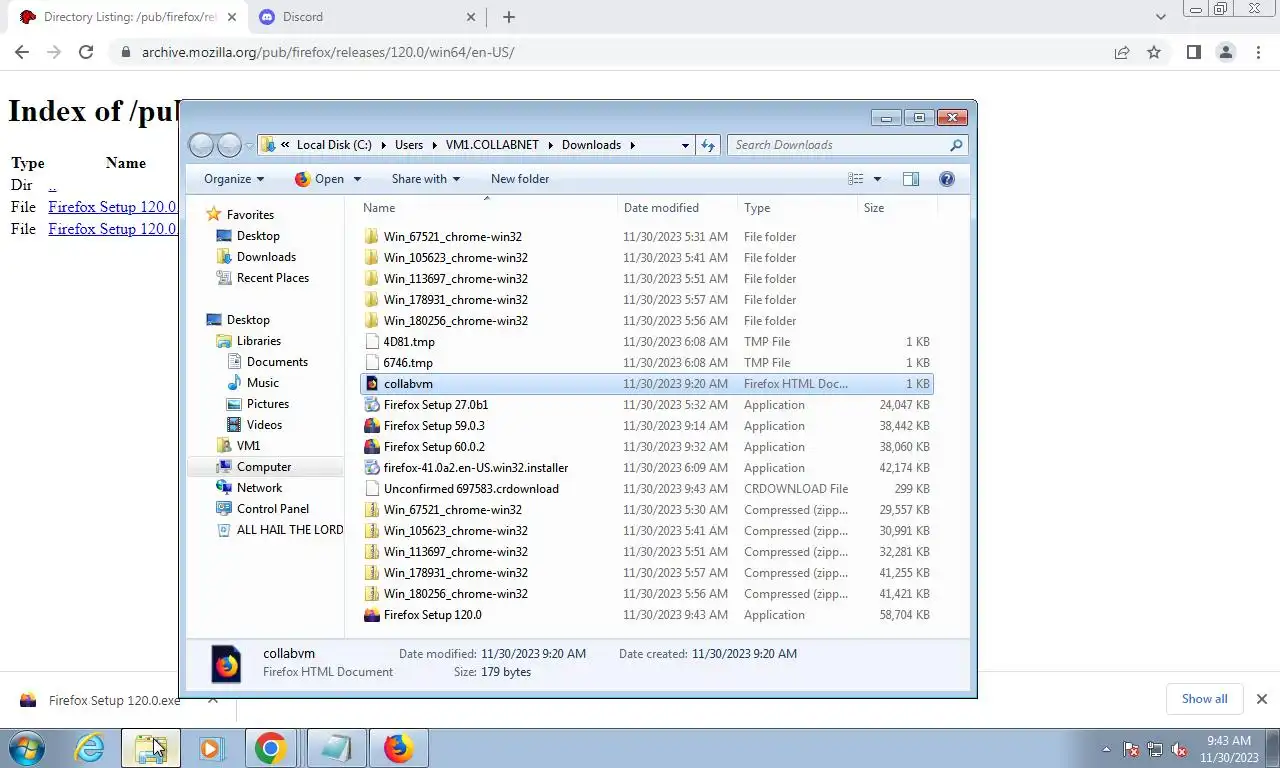This screenshot has width=1280, height=768.
Task: Click the search magnifier in Explorer
Action: (956, 145)
